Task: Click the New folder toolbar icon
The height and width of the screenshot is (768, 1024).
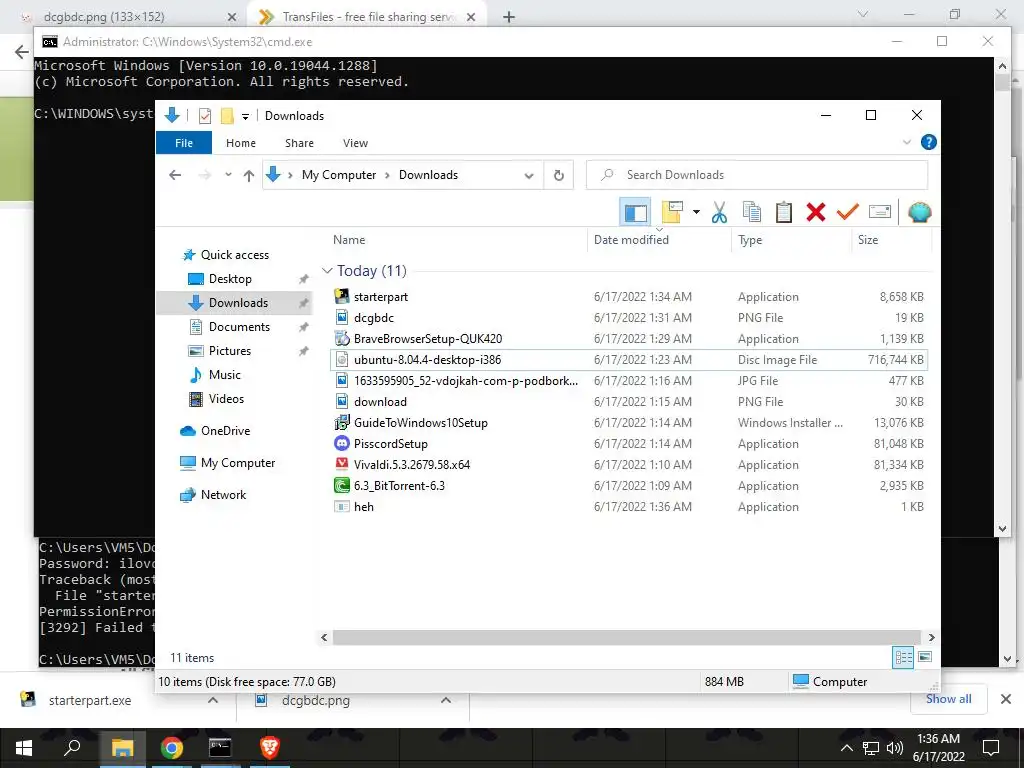Action: click(x=672, y=212)
